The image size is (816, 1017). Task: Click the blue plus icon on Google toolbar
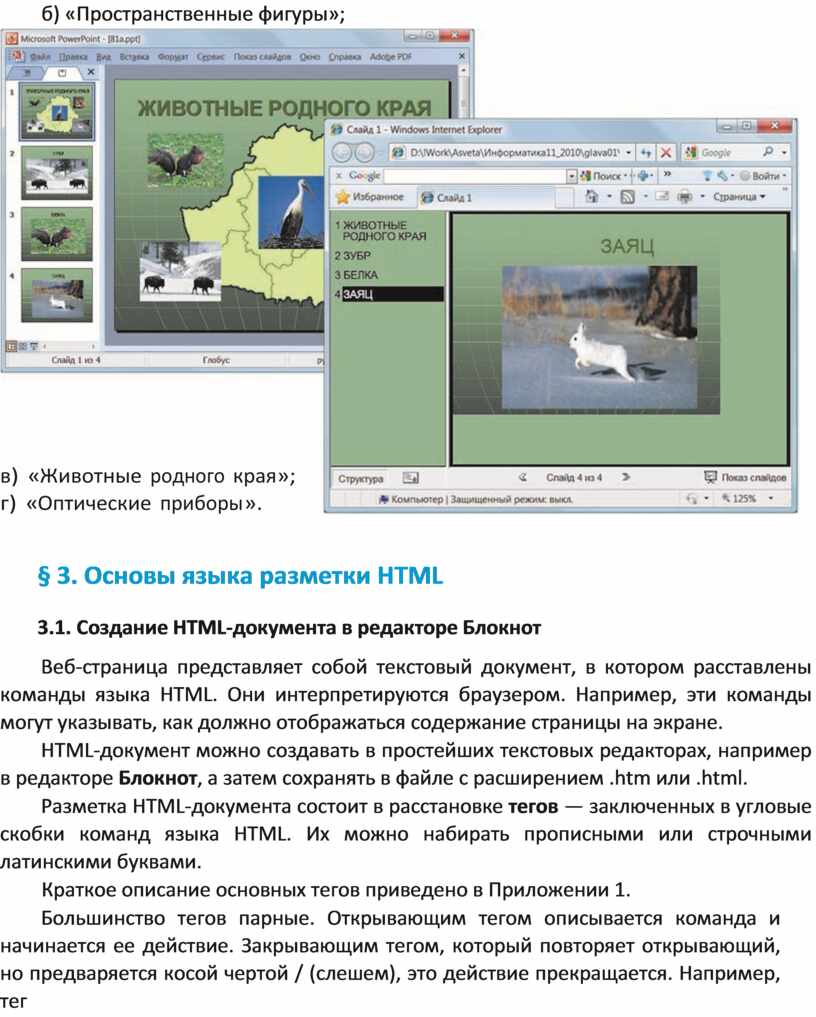[x=644, y=176]
